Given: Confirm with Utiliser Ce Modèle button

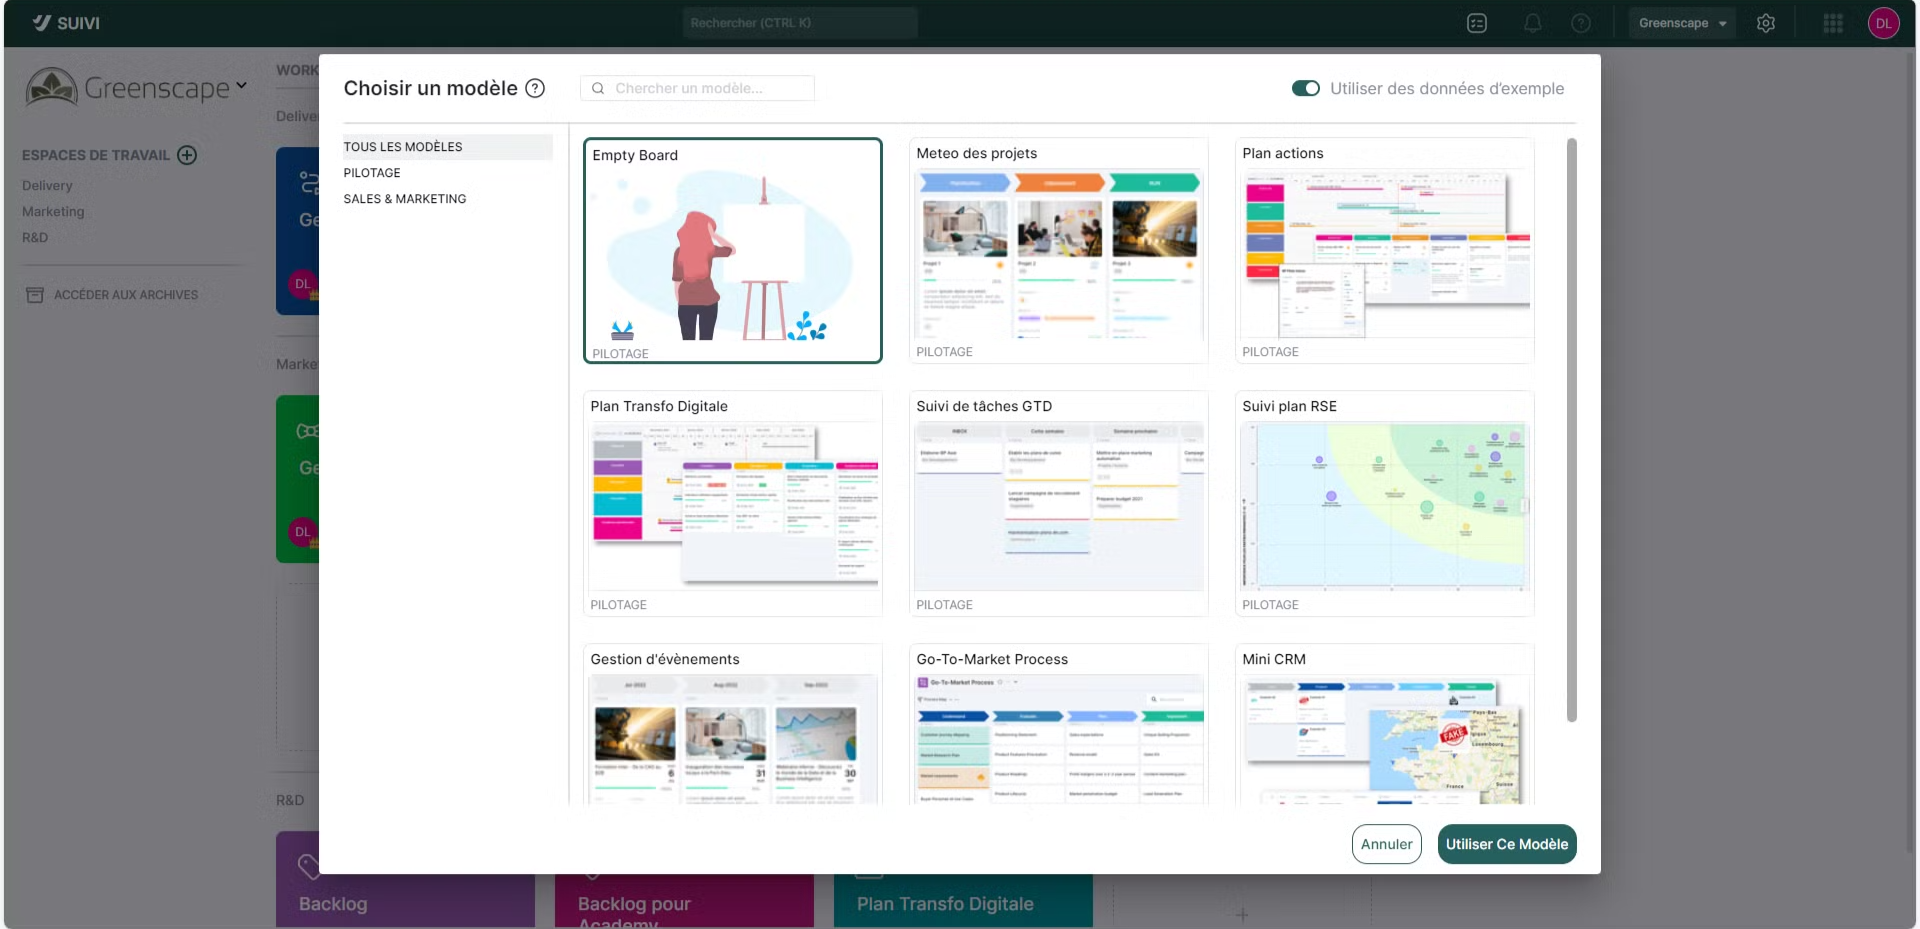Looking at the screenshot, I should pyautogui.click(x=1506, y=844).
